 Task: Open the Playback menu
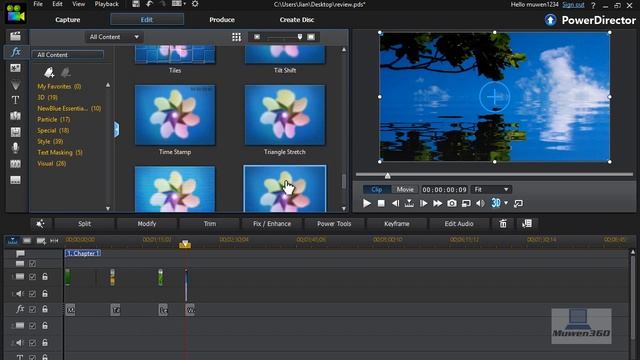click(107, 4)
